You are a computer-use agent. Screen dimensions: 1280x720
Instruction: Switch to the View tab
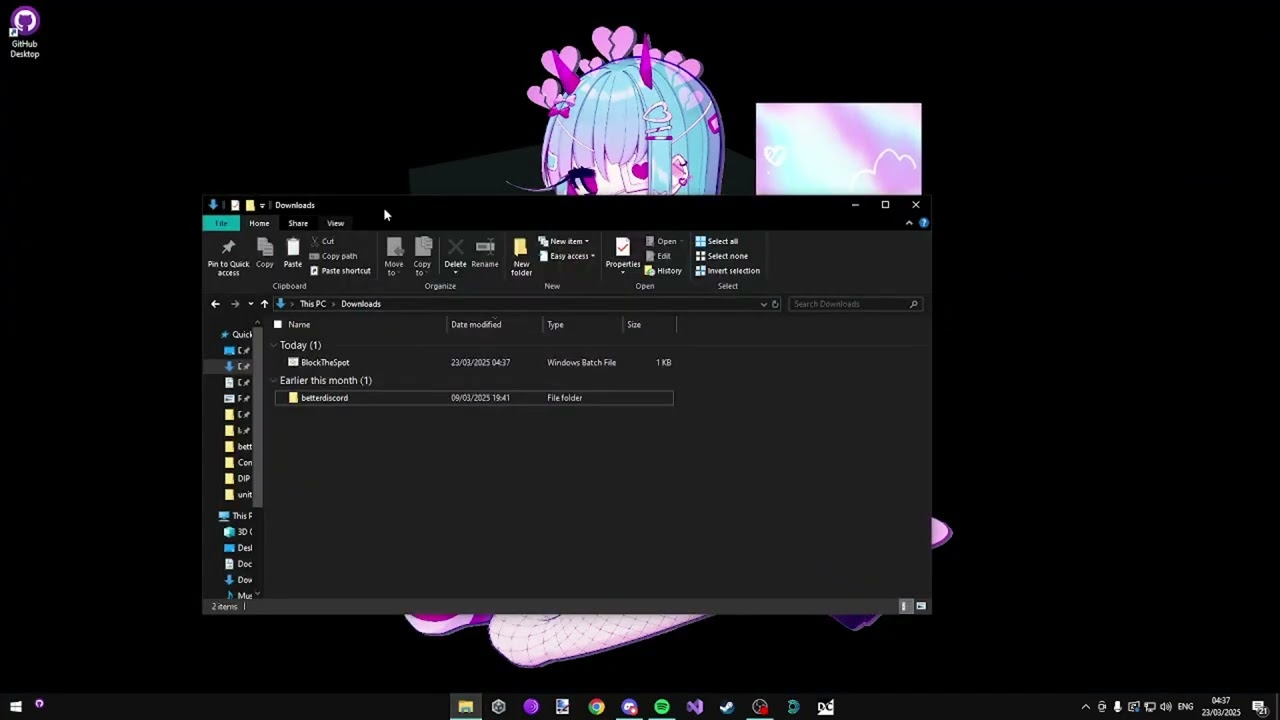[336, 223]
